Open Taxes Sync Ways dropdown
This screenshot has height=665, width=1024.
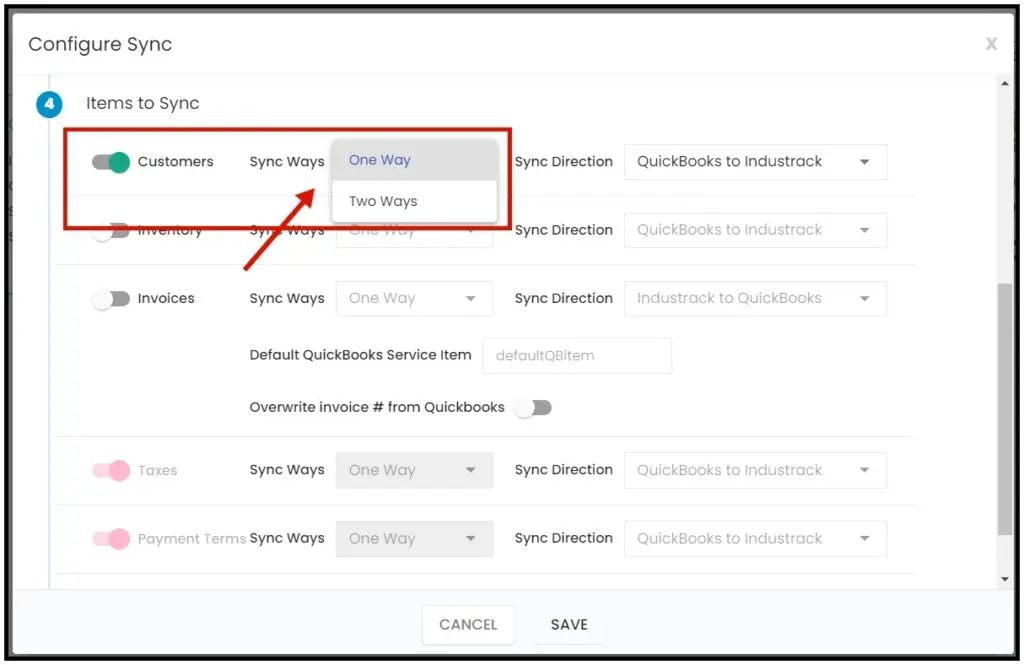[x=414, y=470]
